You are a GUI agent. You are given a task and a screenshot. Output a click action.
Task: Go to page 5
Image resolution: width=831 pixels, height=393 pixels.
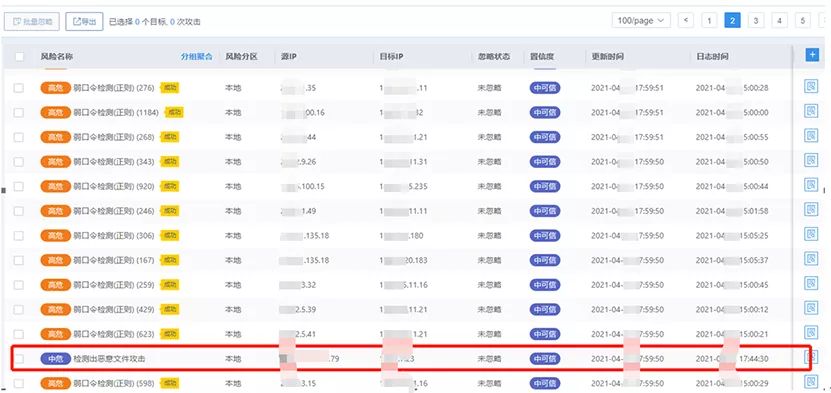(802, 21)
